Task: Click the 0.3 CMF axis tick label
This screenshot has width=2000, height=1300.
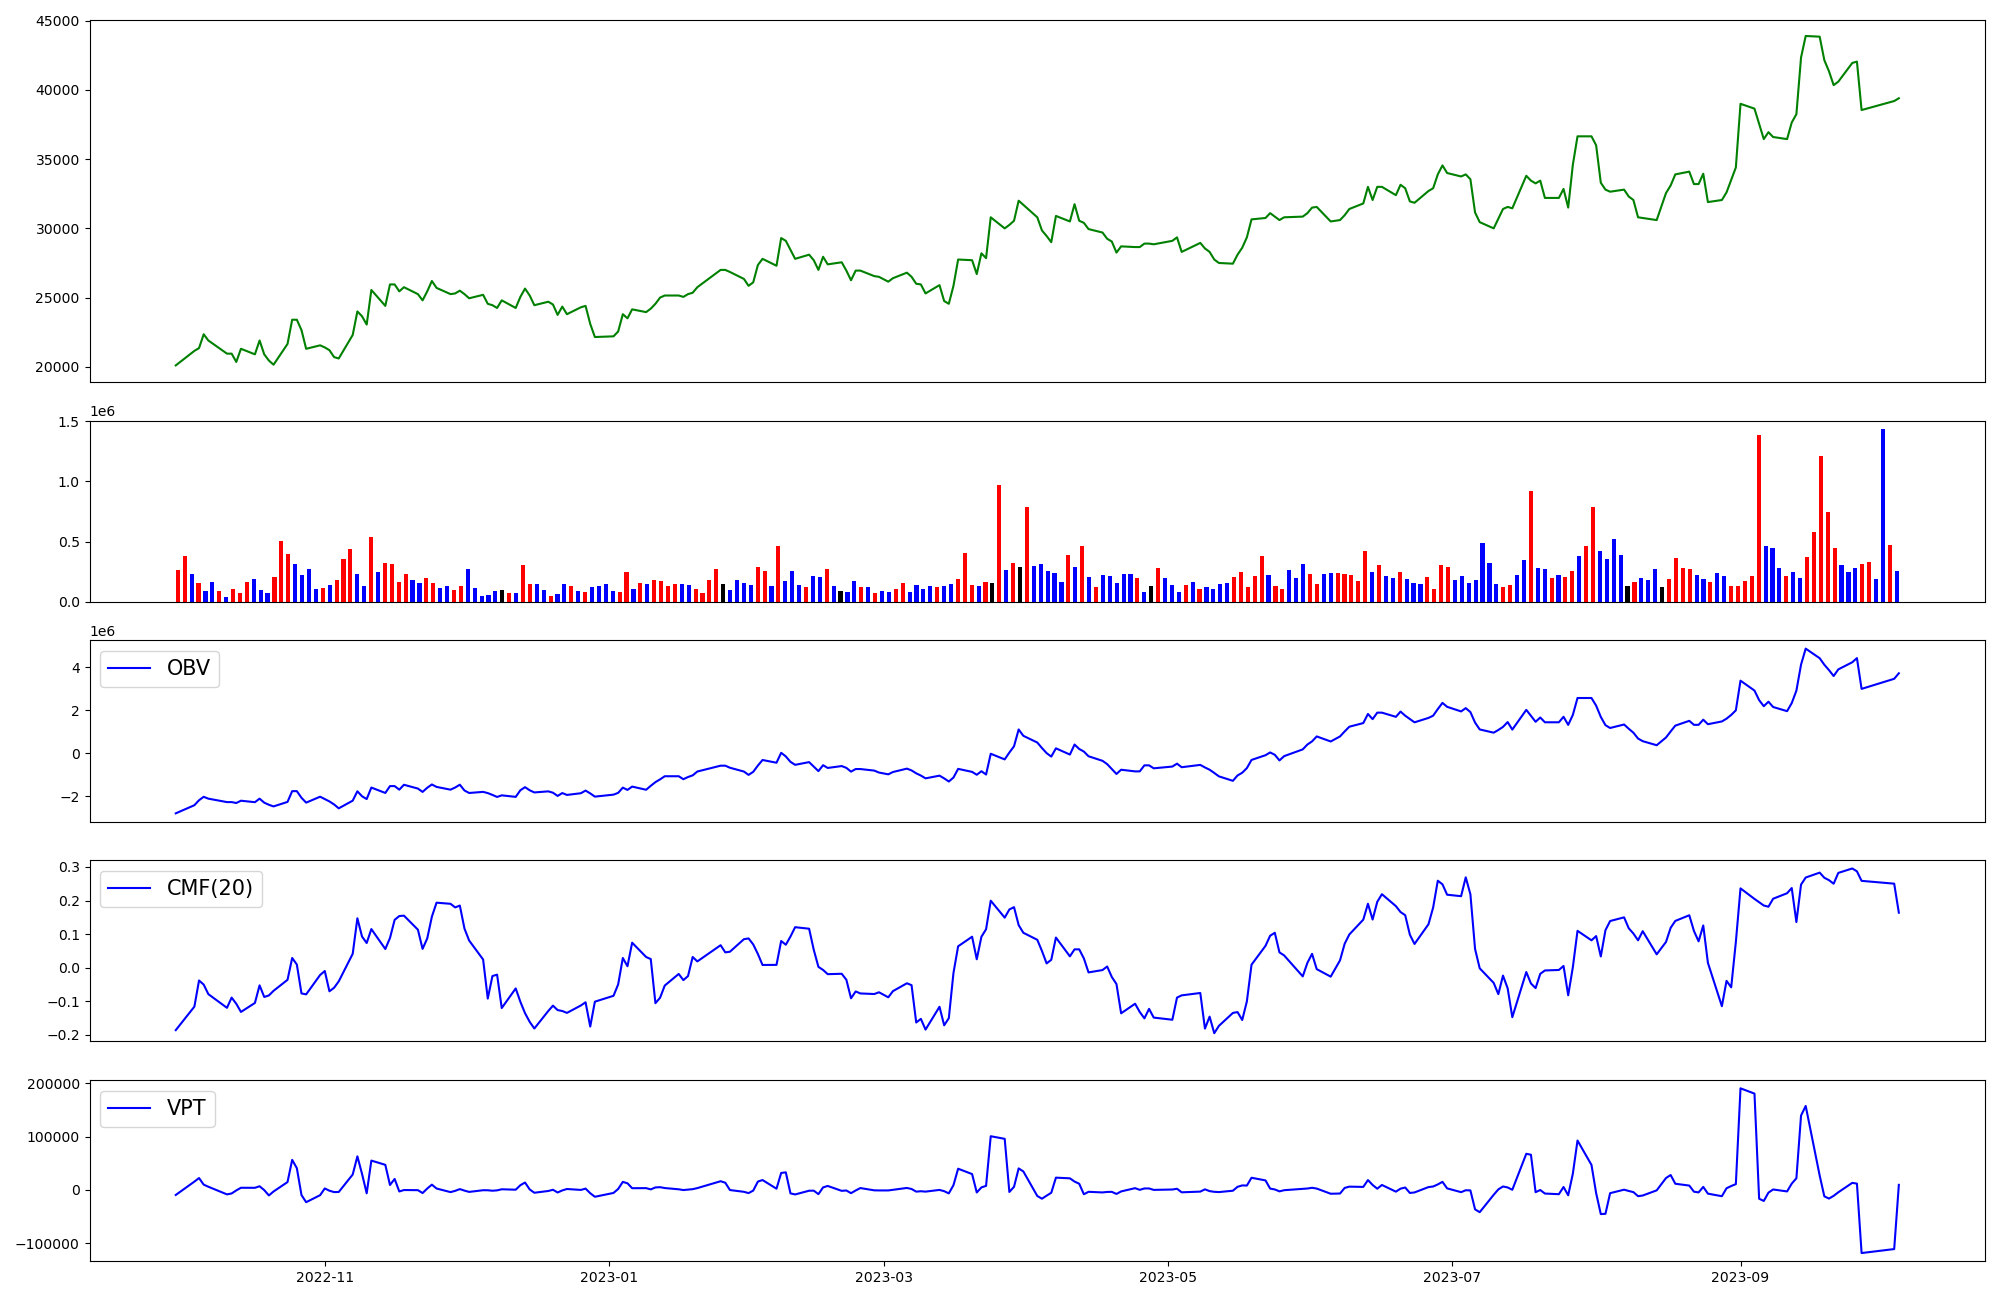Action: [68, 867]
